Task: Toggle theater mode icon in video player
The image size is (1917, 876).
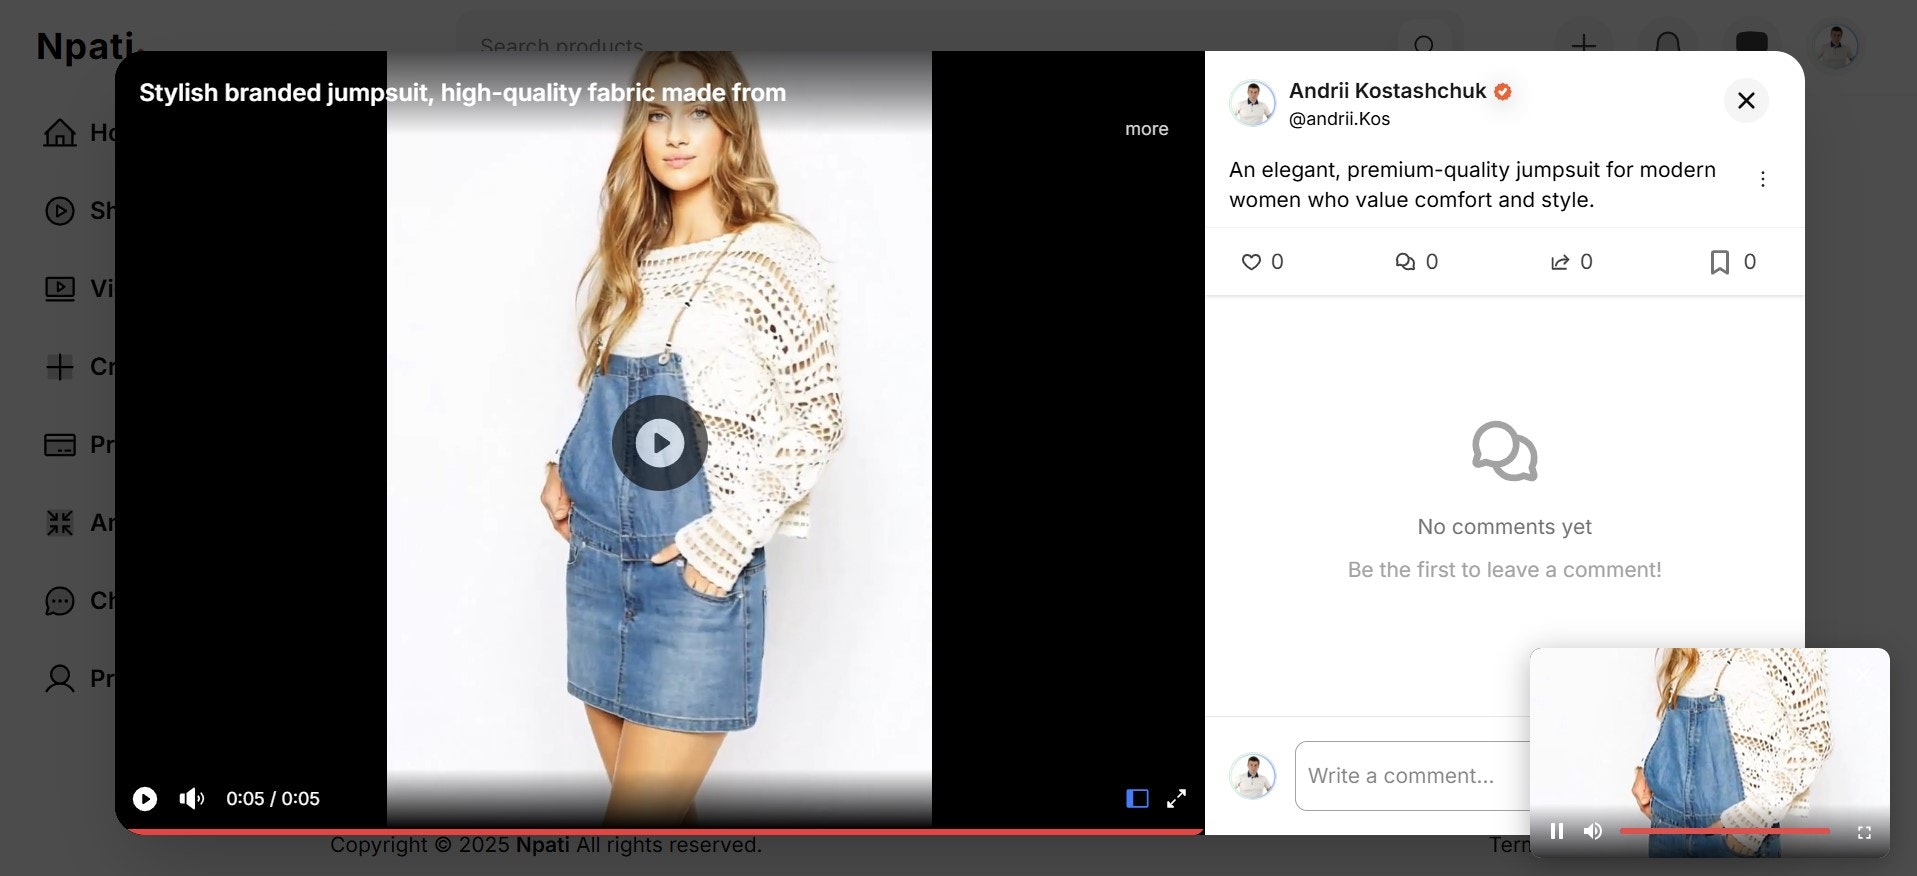Action: click(x=1137, y=798)
